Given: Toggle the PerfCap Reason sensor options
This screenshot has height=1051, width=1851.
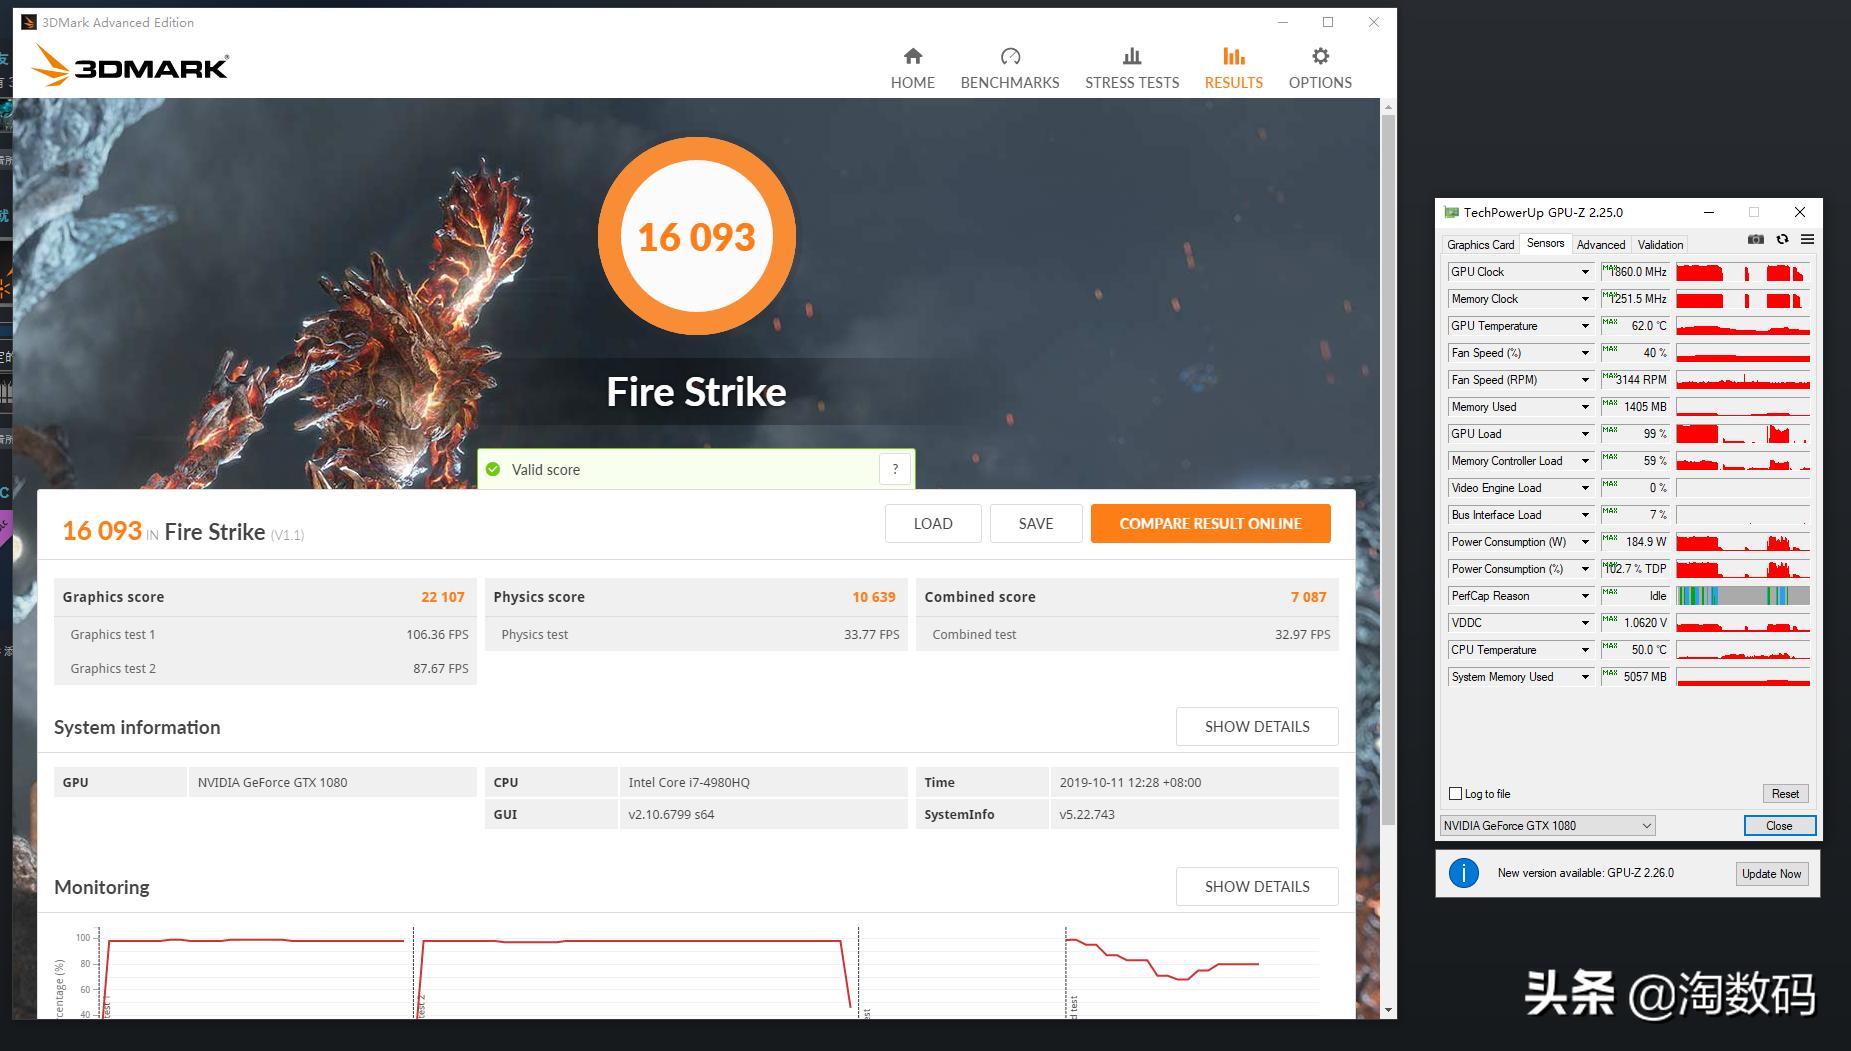Looking at the screenshot, I should click(x=1586, y=595).
